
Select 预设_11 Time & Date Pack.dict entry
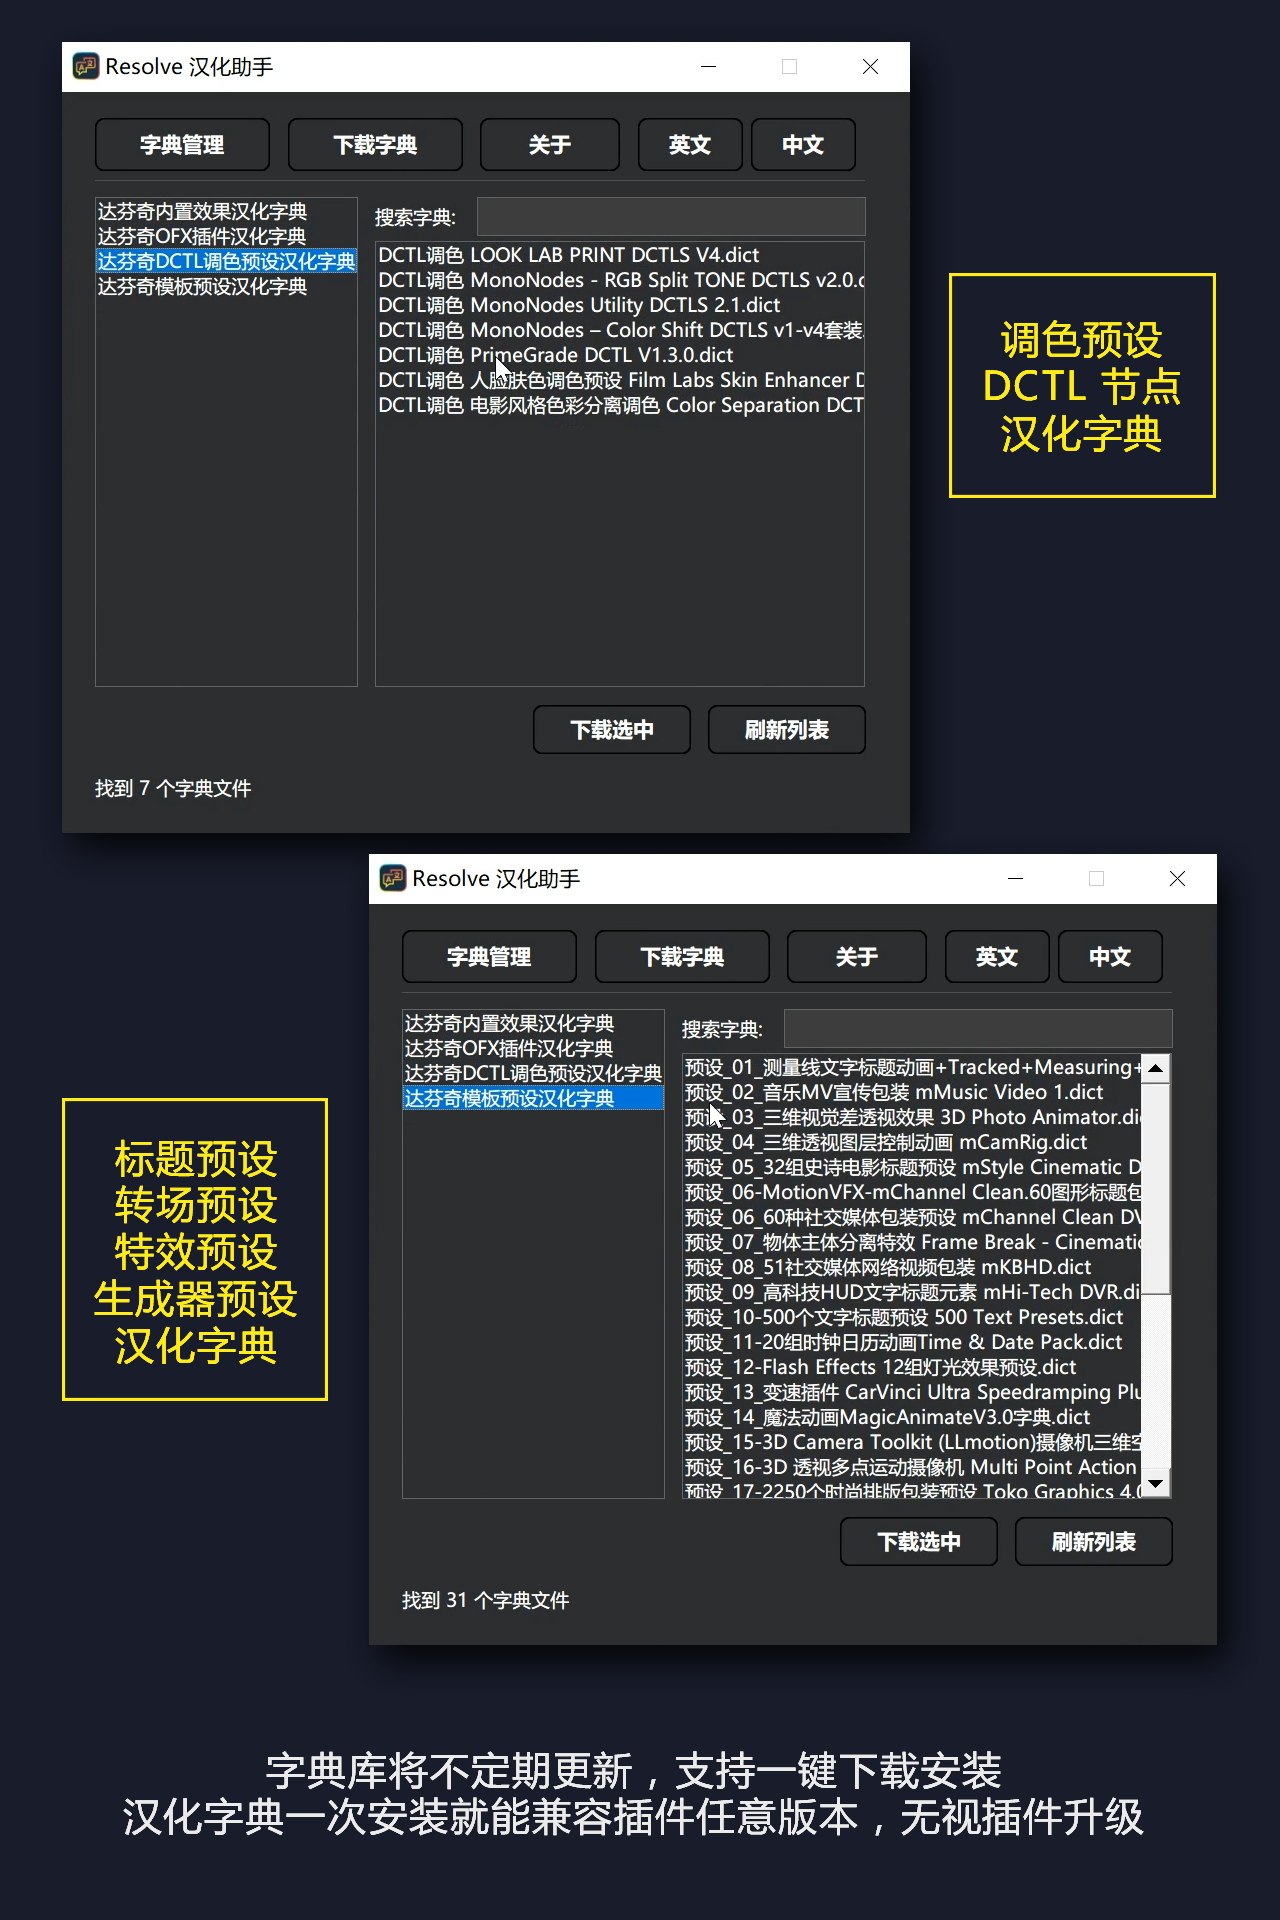912,1342
